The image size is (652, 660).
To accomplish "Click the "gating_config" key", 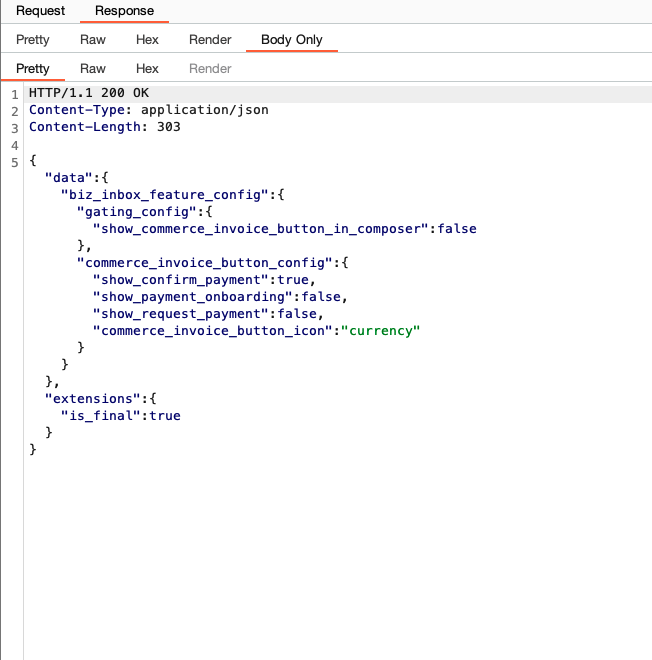I will (136, 212).
